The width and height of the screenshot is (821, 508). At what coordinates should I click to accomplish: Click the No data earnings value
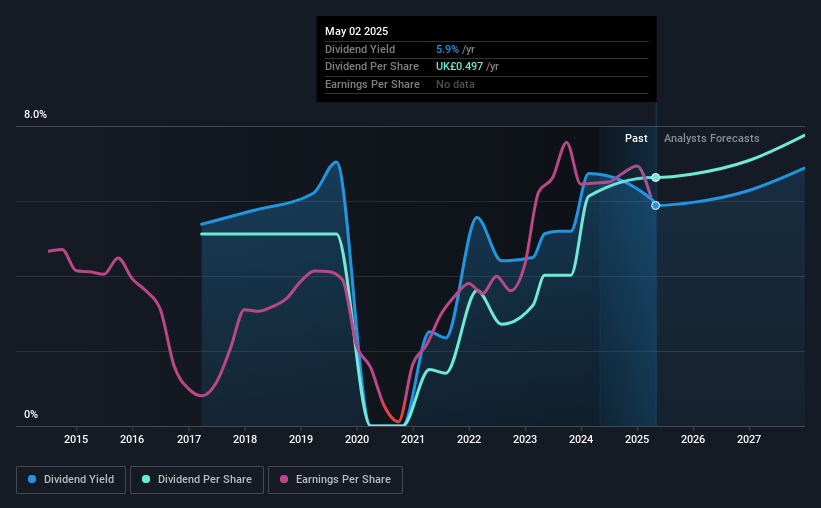coord(456,84)
